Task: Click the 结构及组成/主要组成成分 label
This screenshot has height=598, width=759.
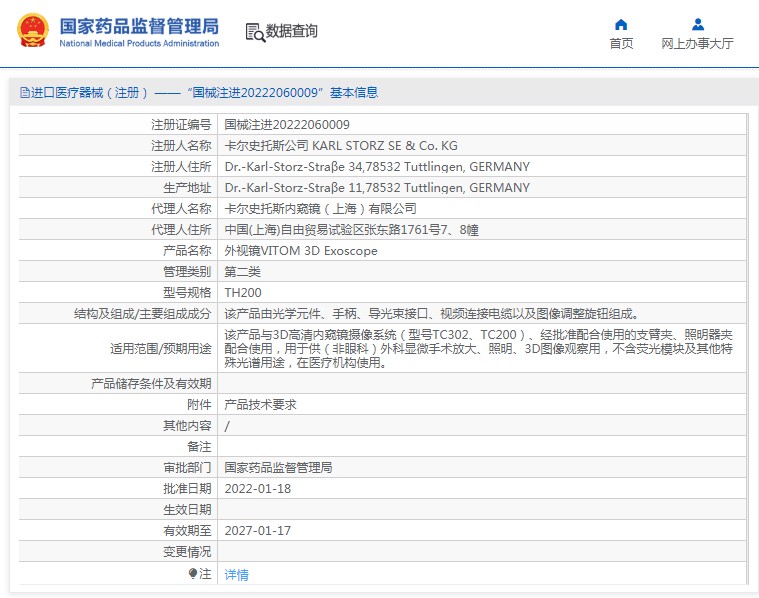Action: click(x=142, y=314)
